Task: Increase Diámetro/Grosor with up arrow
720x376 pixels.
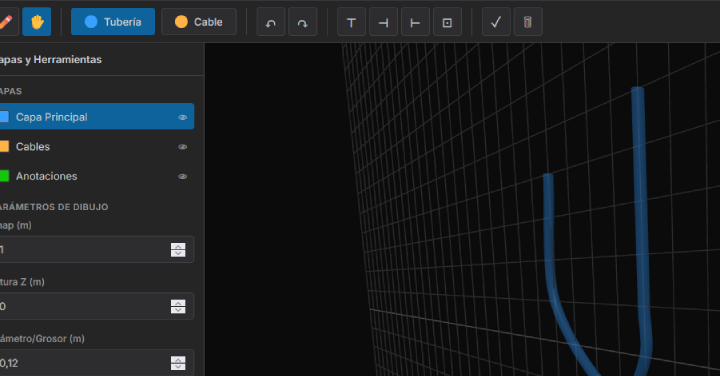Action: 178,359
